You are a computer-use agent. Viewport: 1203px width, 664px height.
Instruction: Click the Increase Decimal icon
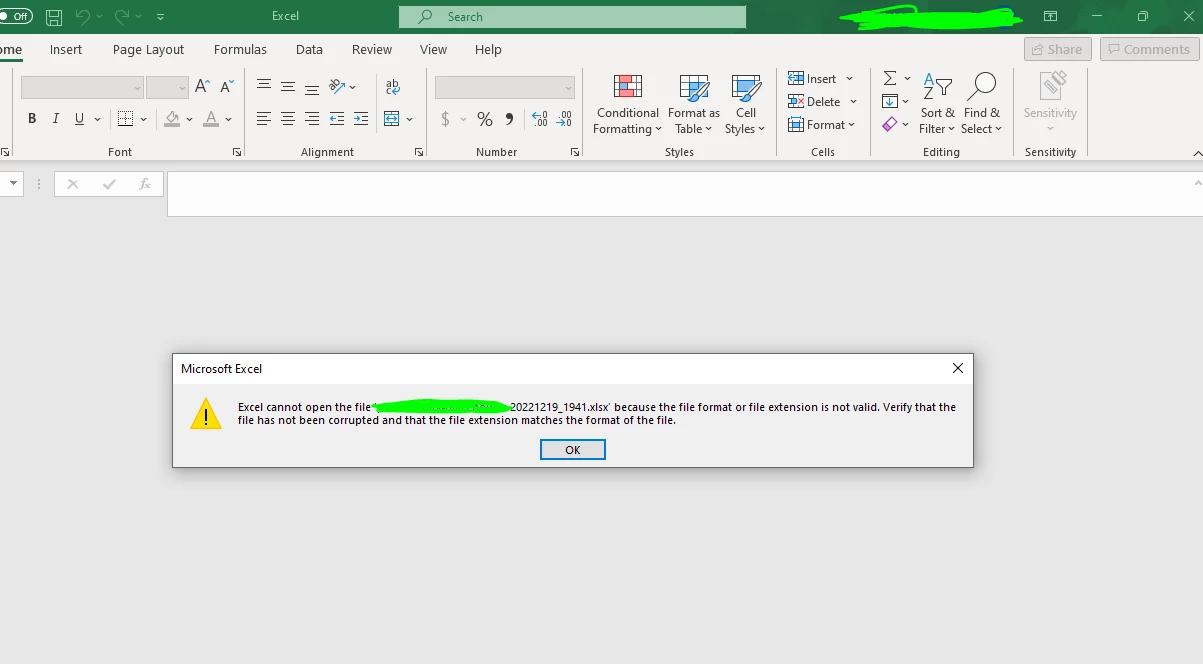click(x=540, y=119)
